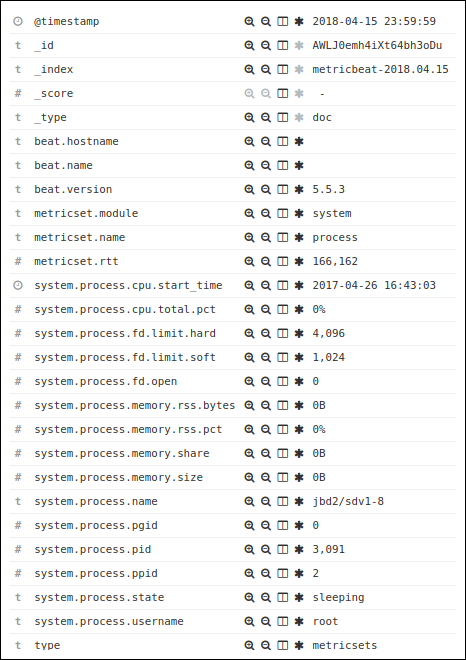Filter out type metricsets value
This screenshot has width=466, height=660.
click(266, 645)
